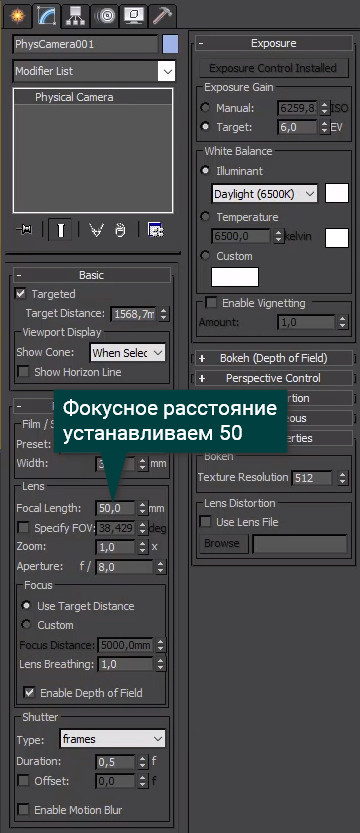This screenshot has height=833, width=360.
Task: Enable the Vignetting checkbox
Action: pos(211,303)
